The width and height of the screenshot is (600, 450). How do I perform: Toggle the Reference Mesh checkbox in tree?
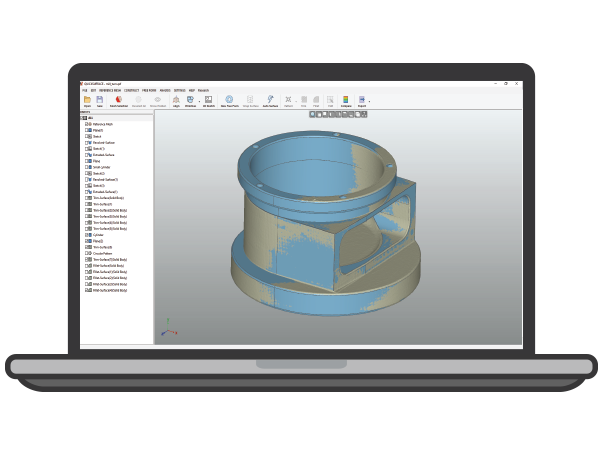88,124
